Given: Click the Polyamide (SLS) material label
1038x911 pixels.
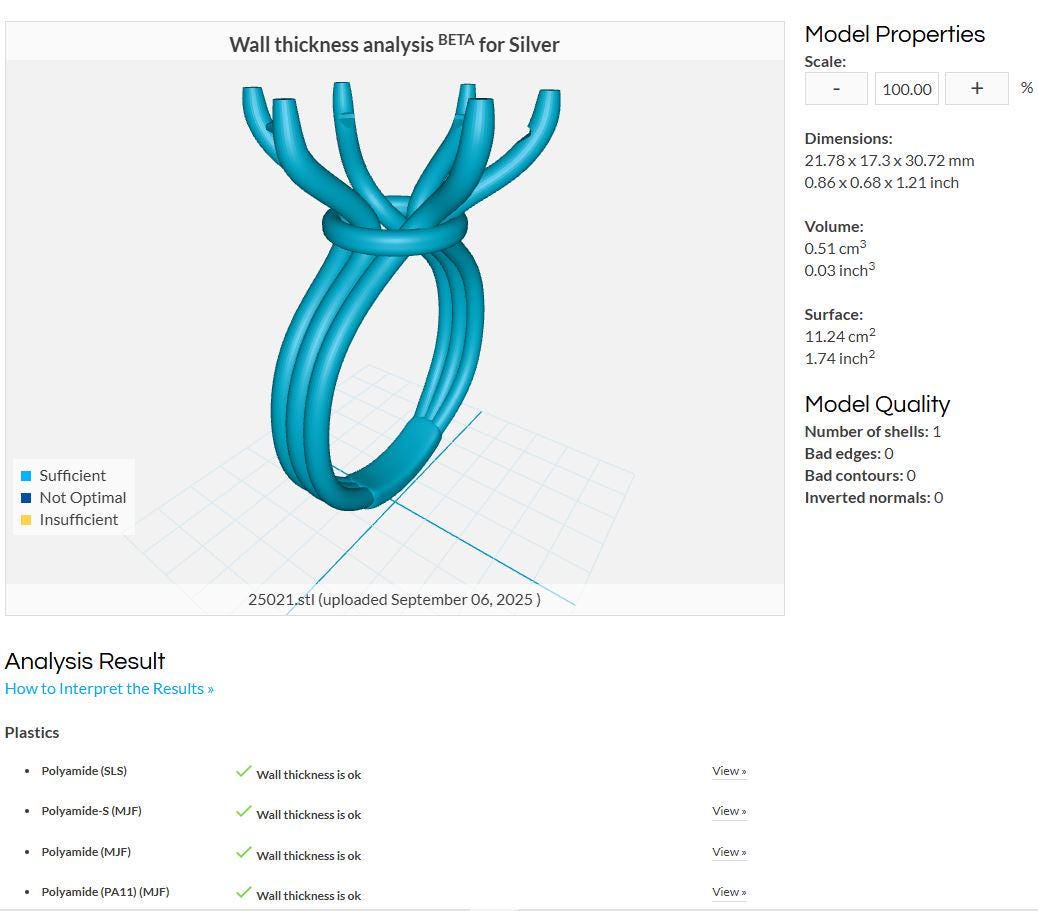Looking at the screenshot, I should tap(84, 771).
